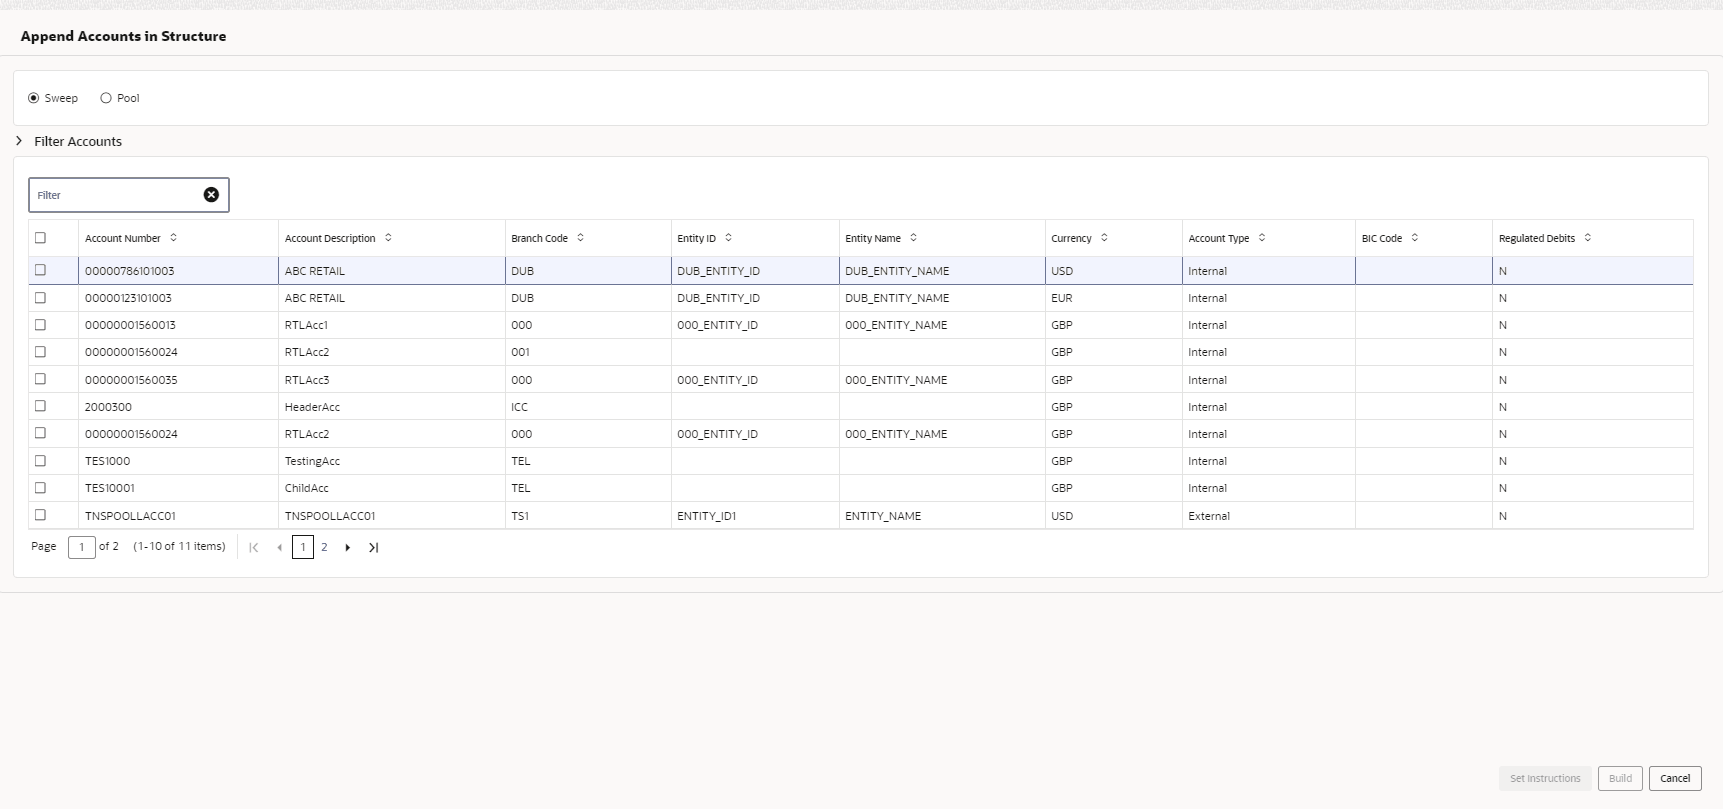This screenshot has width=1723, height=809.
Task: Open page 2 of results
Action: point(324,547)
